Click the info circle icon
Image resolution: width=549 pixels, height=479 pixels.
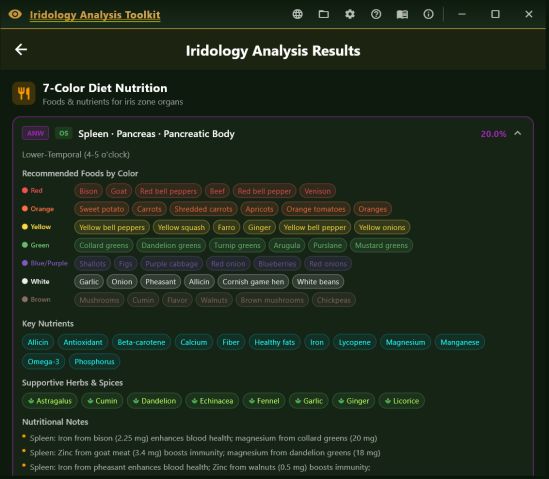pyautogui.click(x=428, y=14)
